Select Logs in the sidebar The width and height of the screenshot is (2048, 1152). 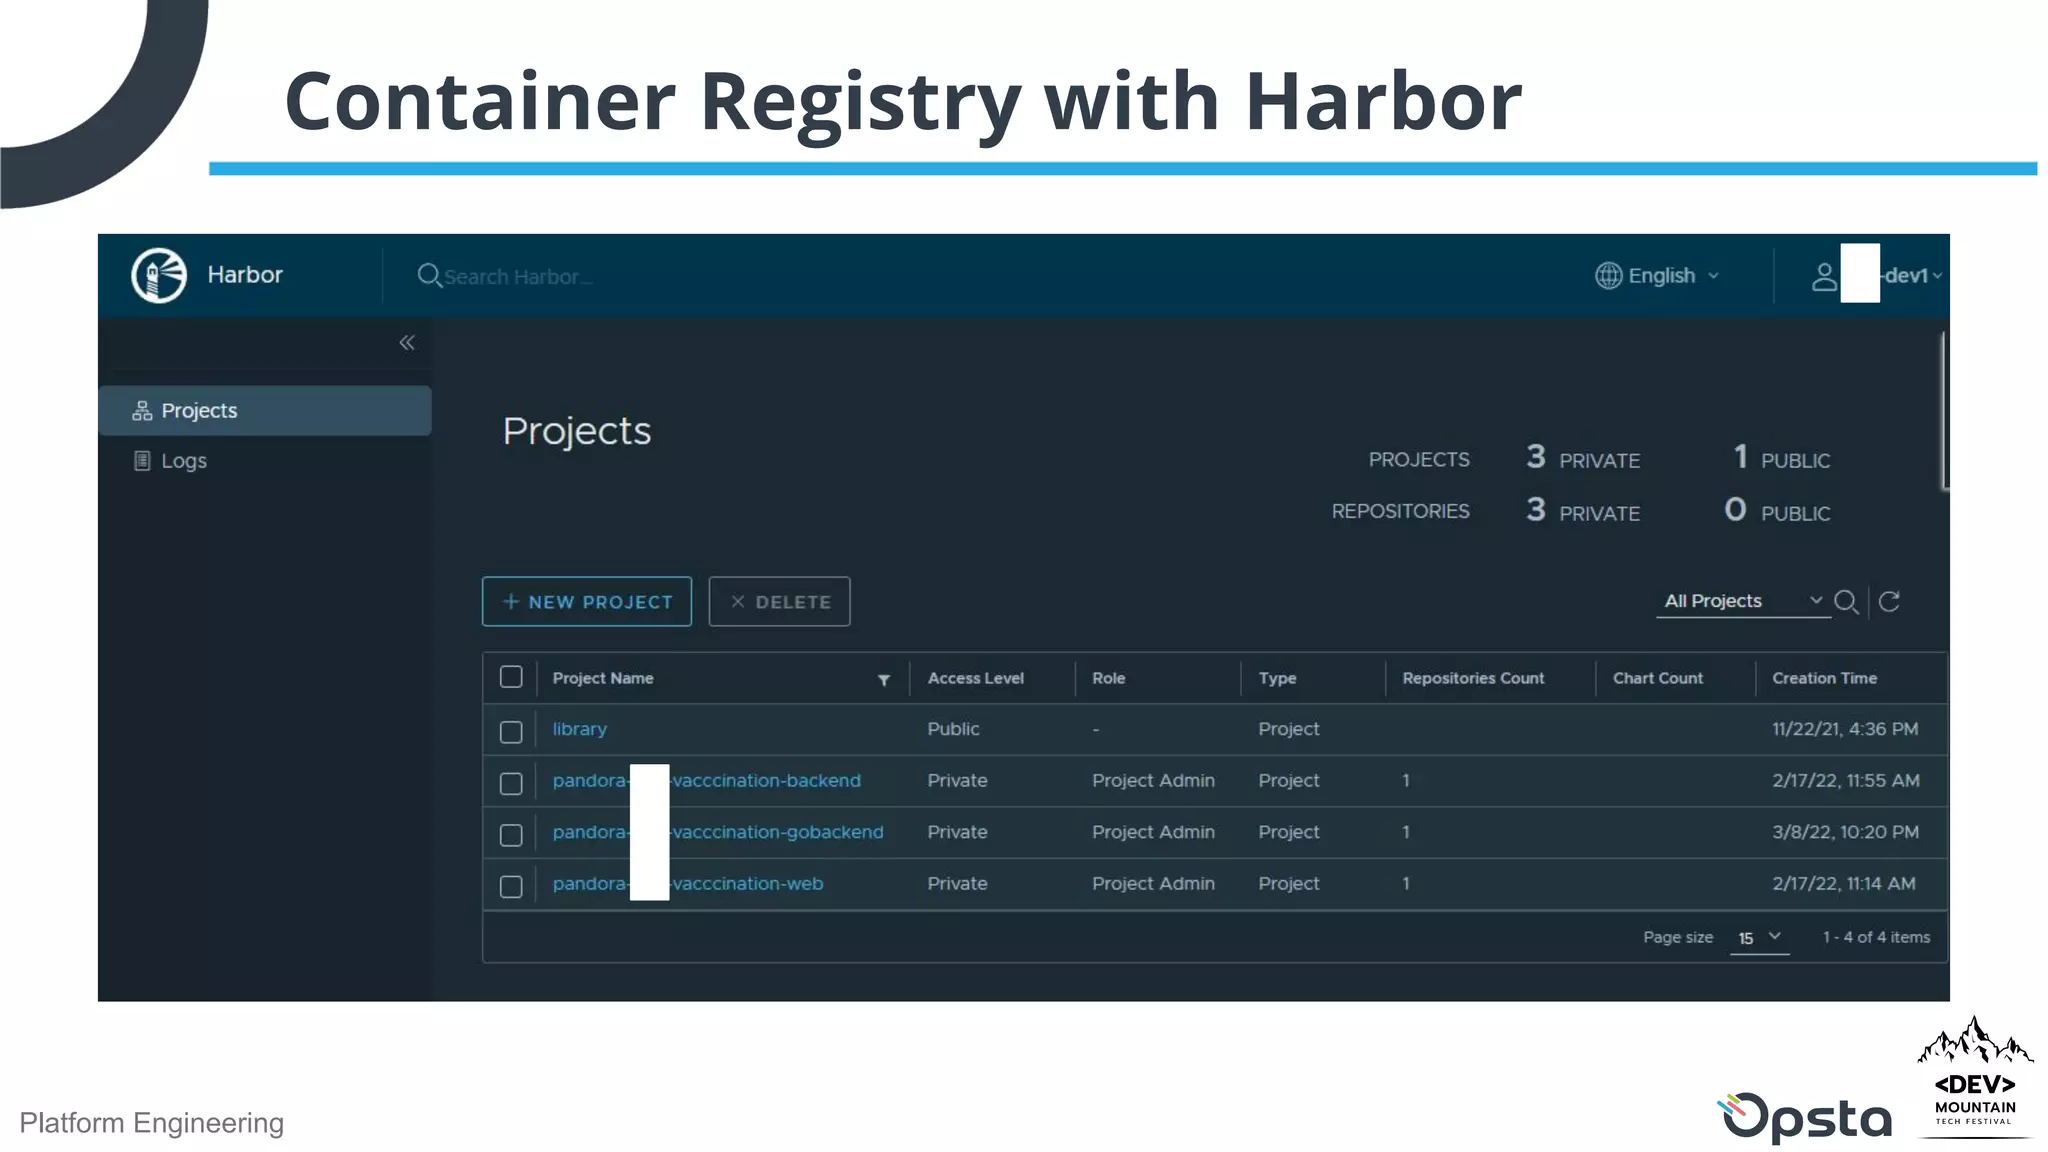[265, 461]
